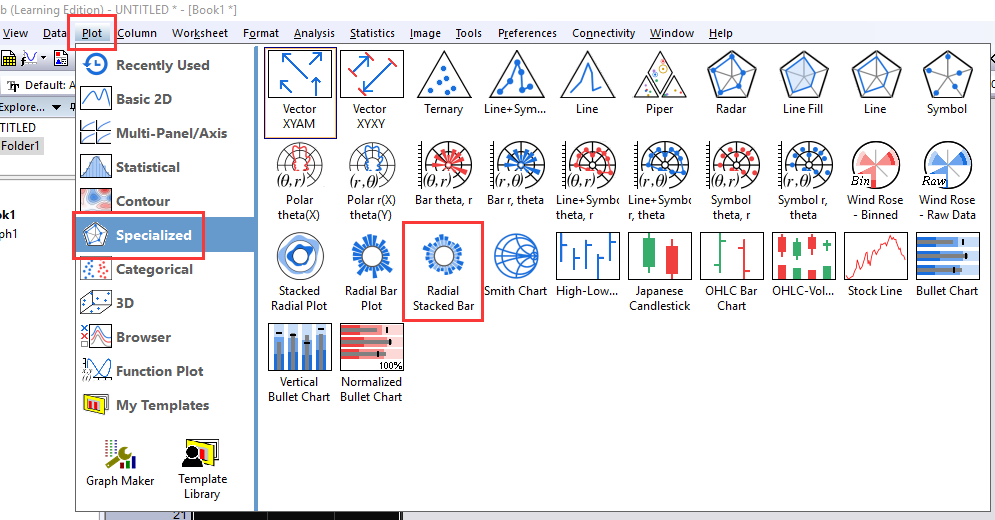Open the Graph Maker tool

tap(120, 463)
